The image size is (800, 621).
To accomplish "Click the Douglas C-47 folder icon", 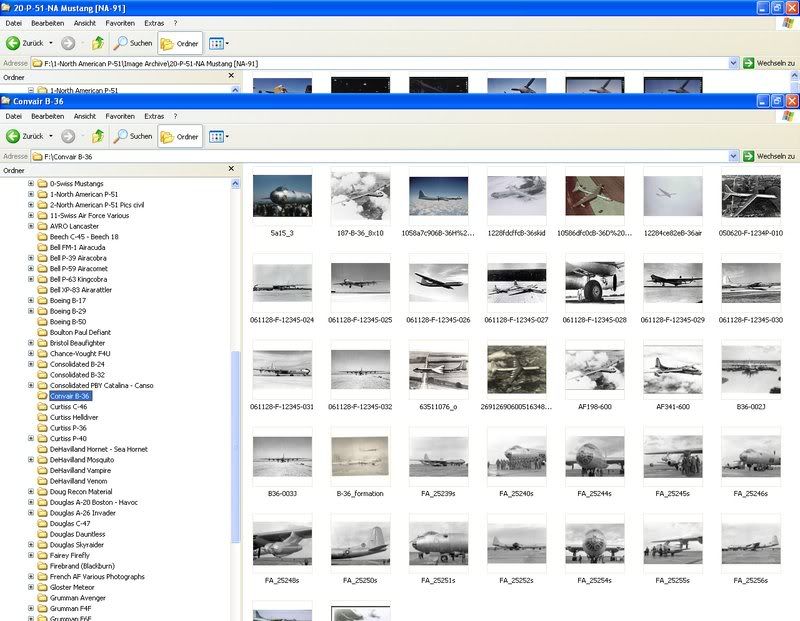I will coord(43,524).
